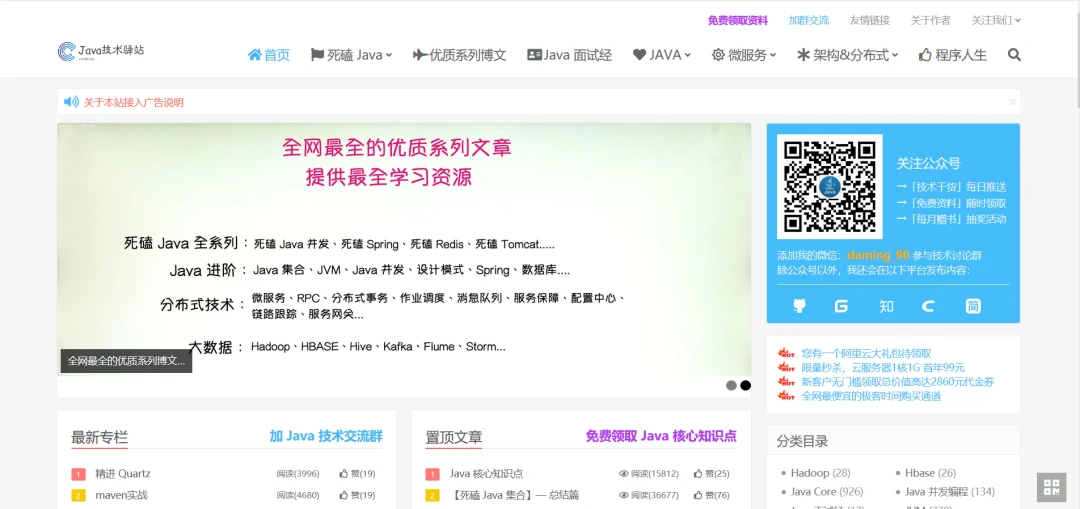This screenshot has height=509, width=1080.
Task: Open the search magnifier icon in navbar
Action: tap(1014, 55)
